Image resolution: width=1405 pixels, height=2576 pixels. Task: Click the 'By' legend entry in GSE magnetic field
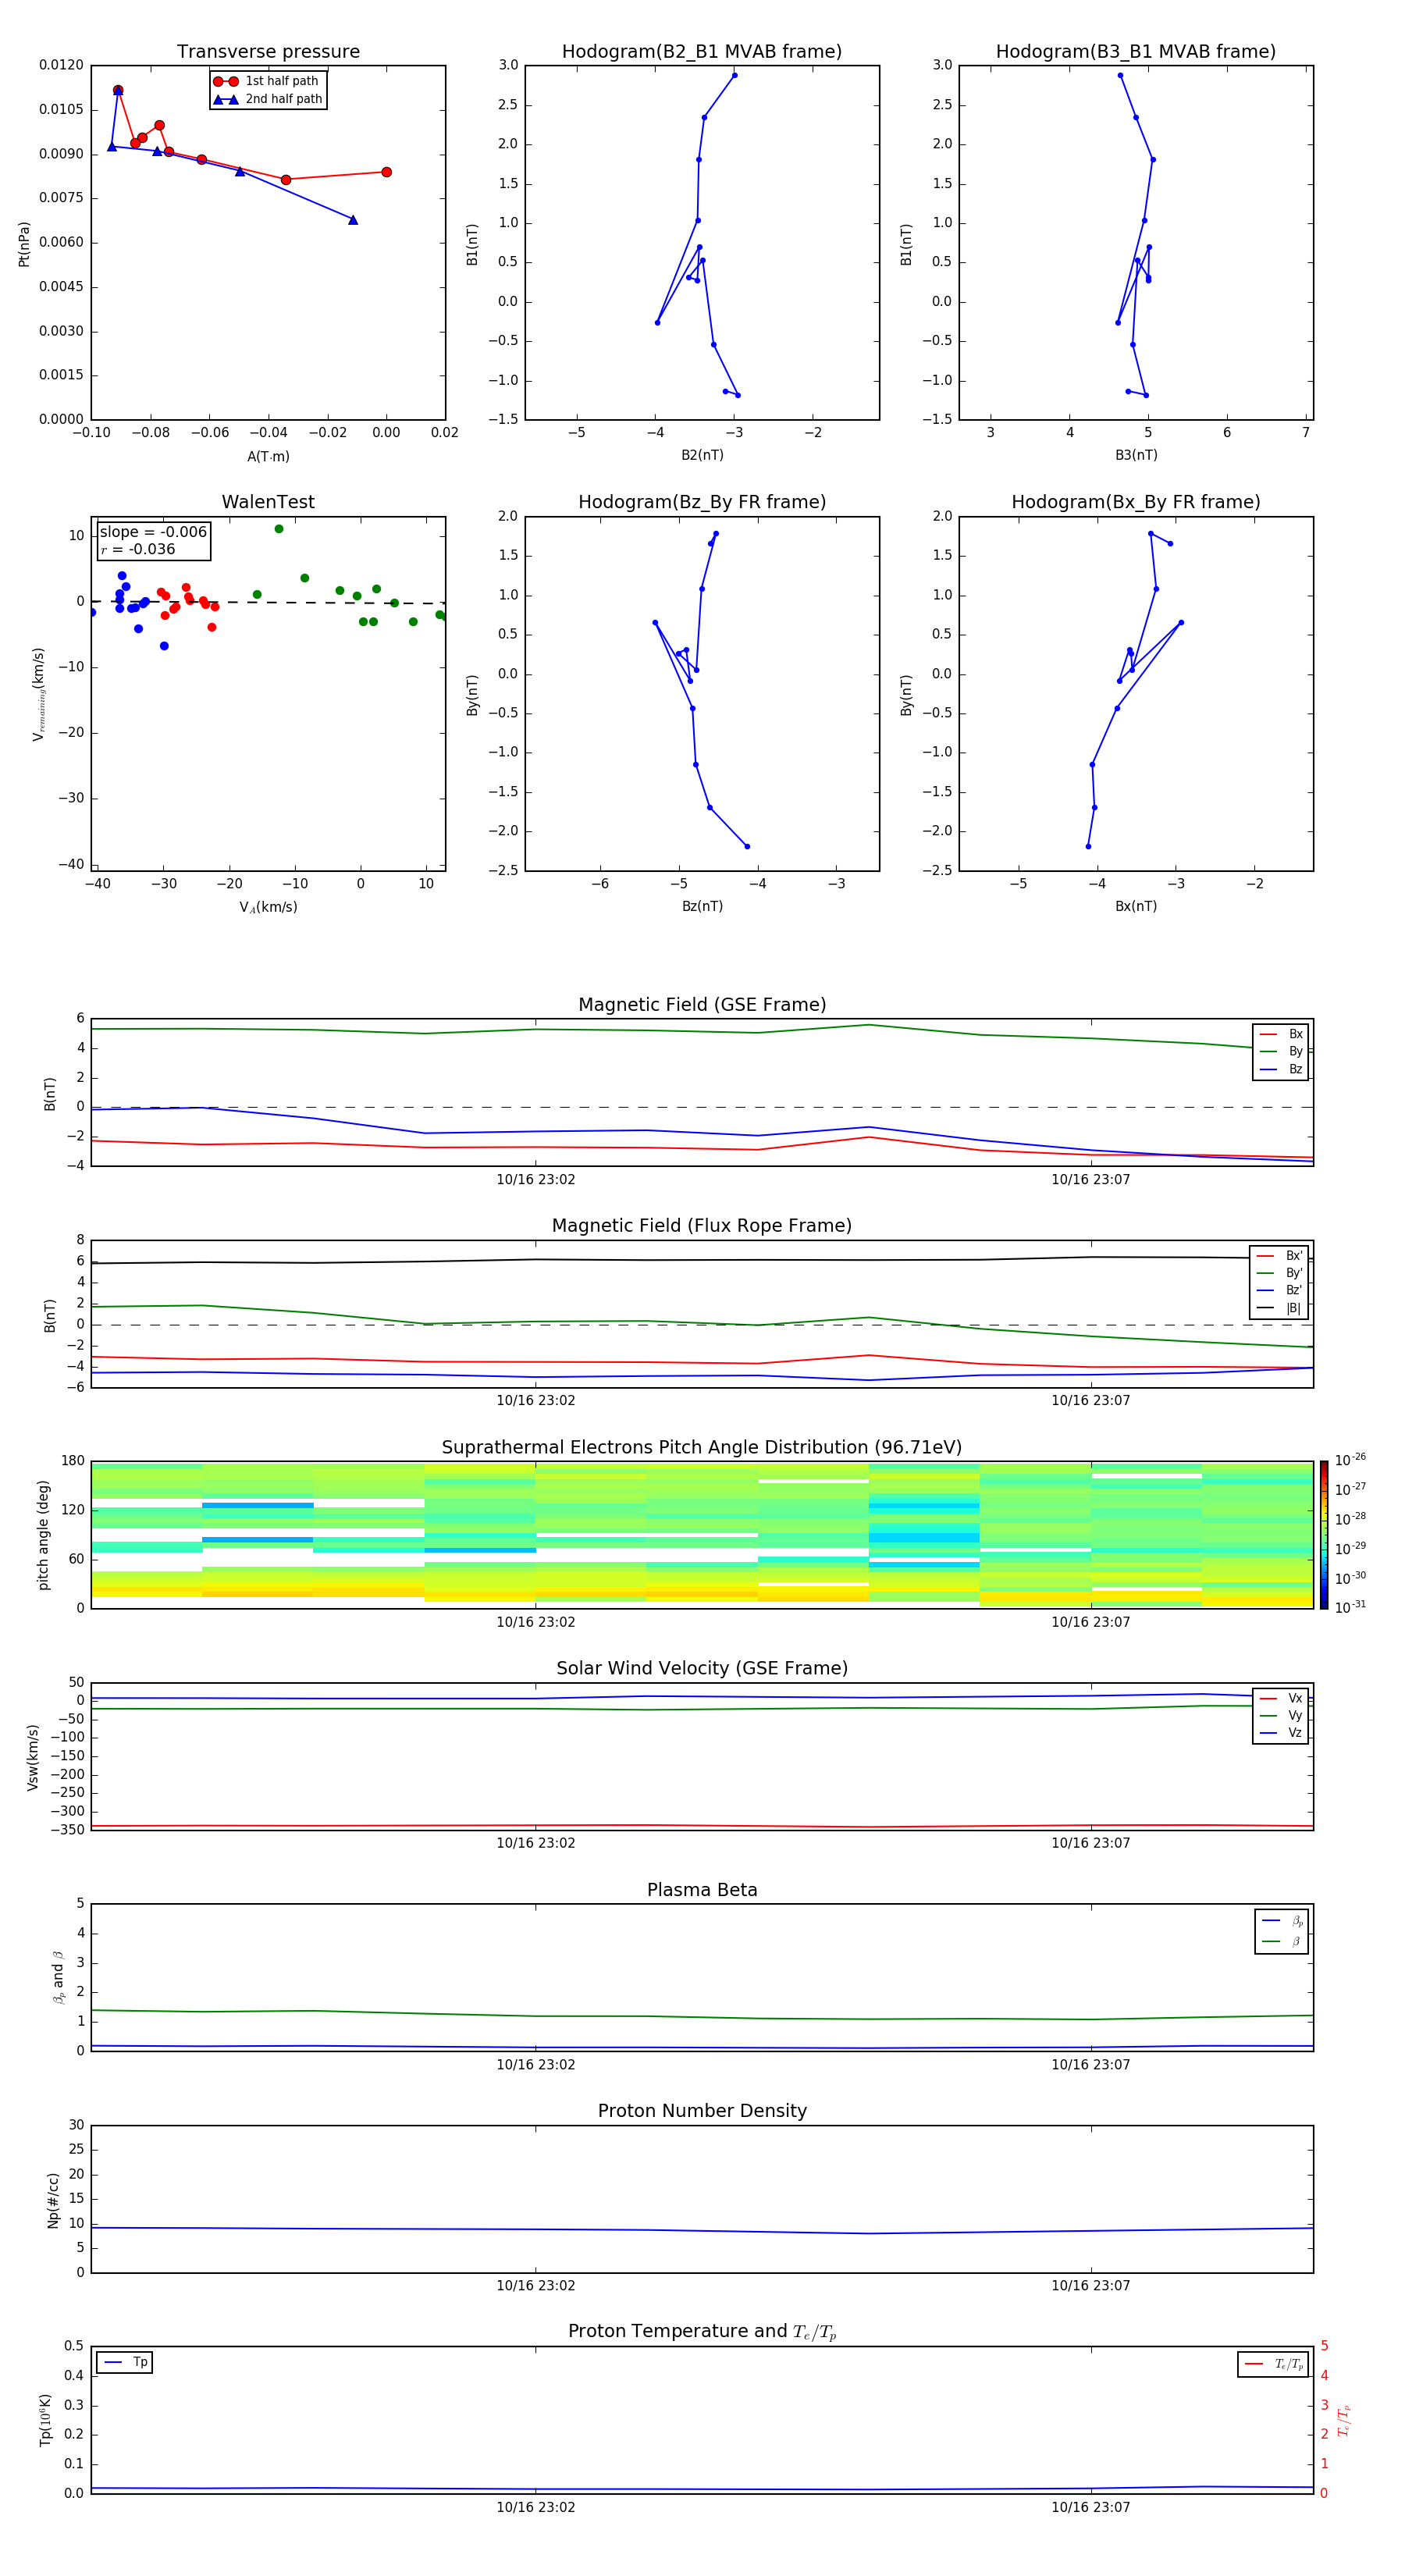click(1281, 1051)
